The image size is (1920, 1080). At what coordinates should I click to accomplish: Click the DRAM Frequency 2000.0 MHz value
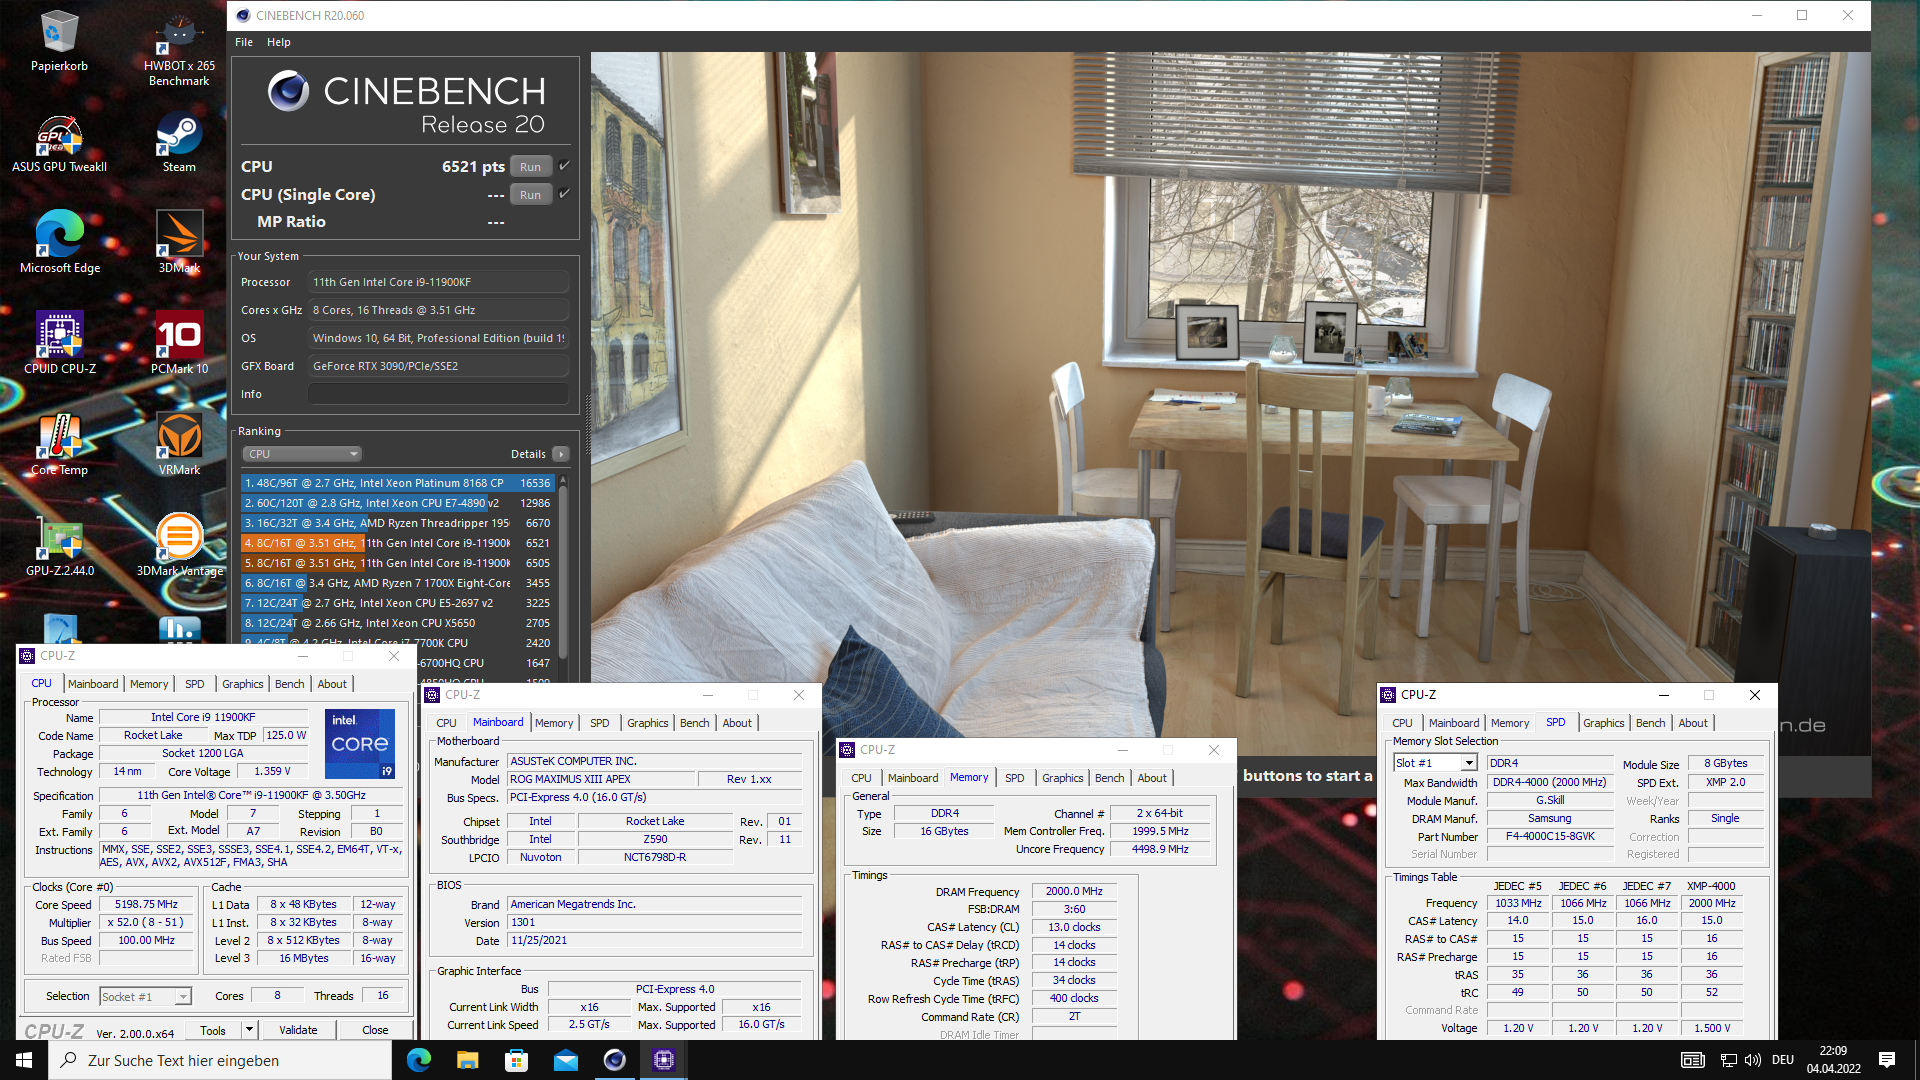point(1074,891)
